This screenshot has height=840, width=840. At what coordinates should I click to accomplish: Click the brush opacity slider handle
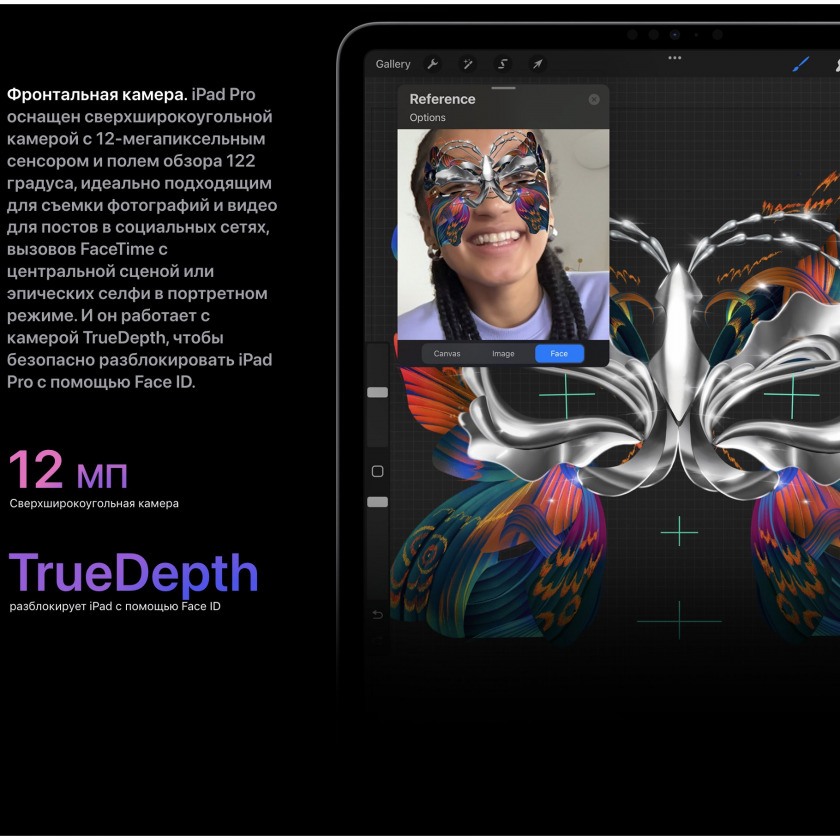pos(378,502)
